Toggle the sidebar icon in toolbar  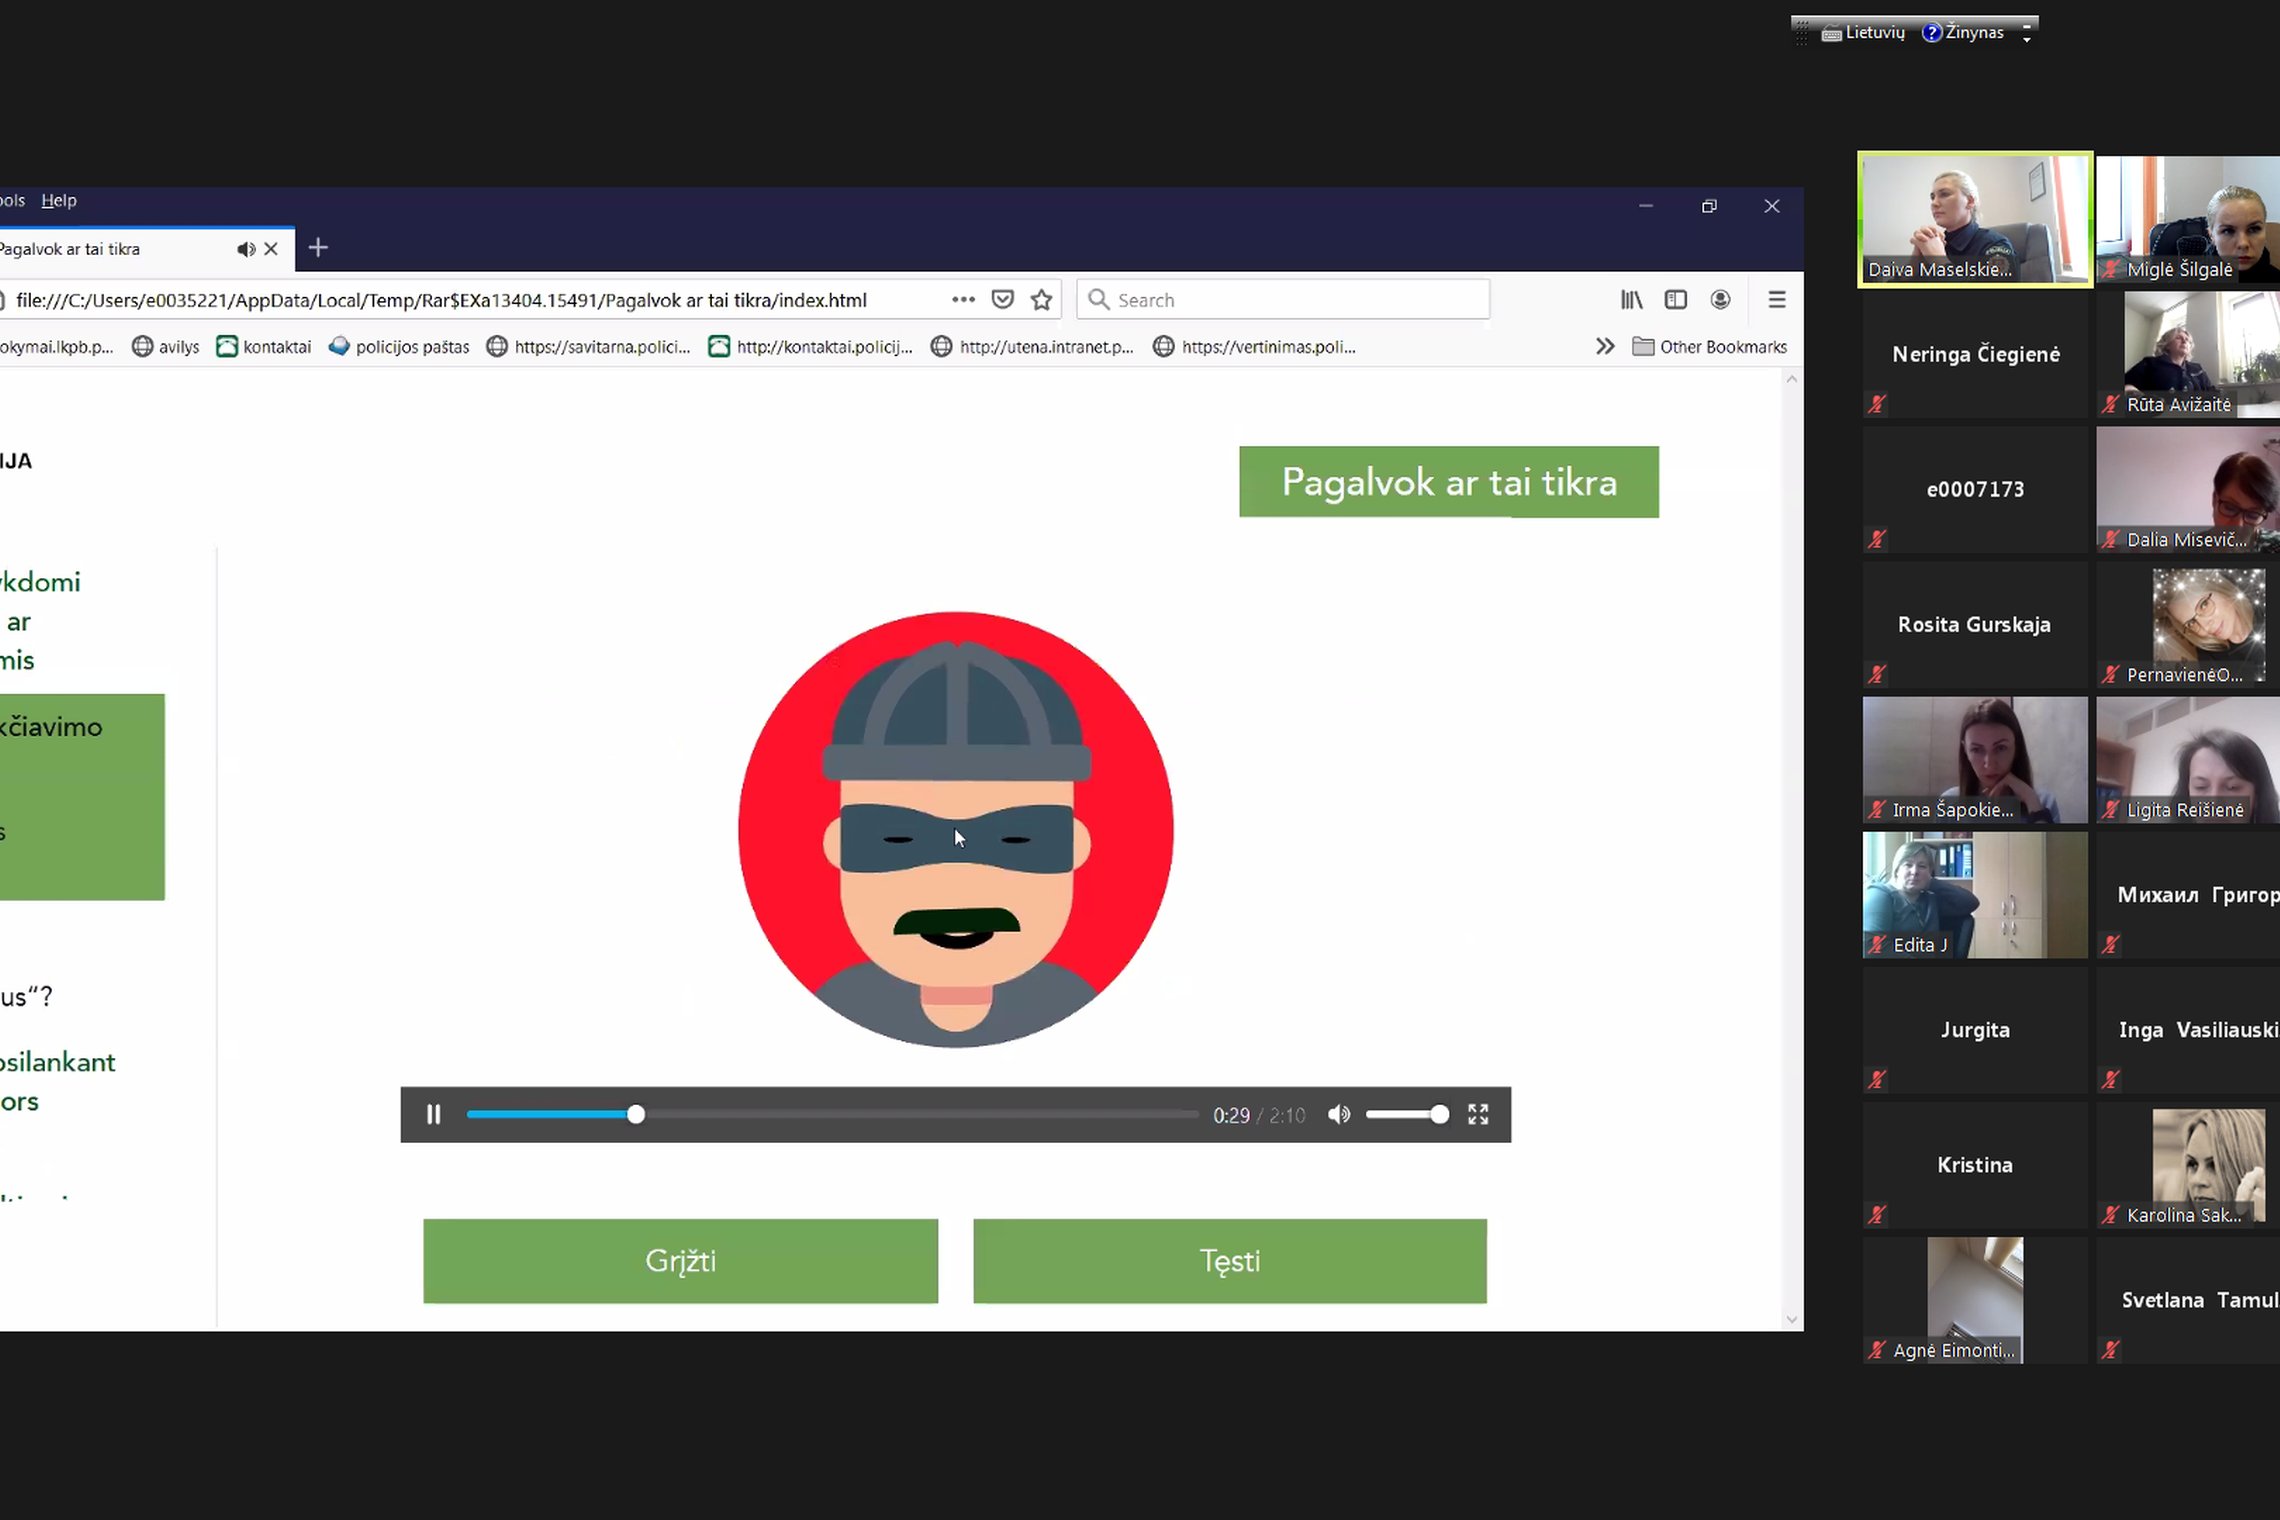click(1675, 300)
